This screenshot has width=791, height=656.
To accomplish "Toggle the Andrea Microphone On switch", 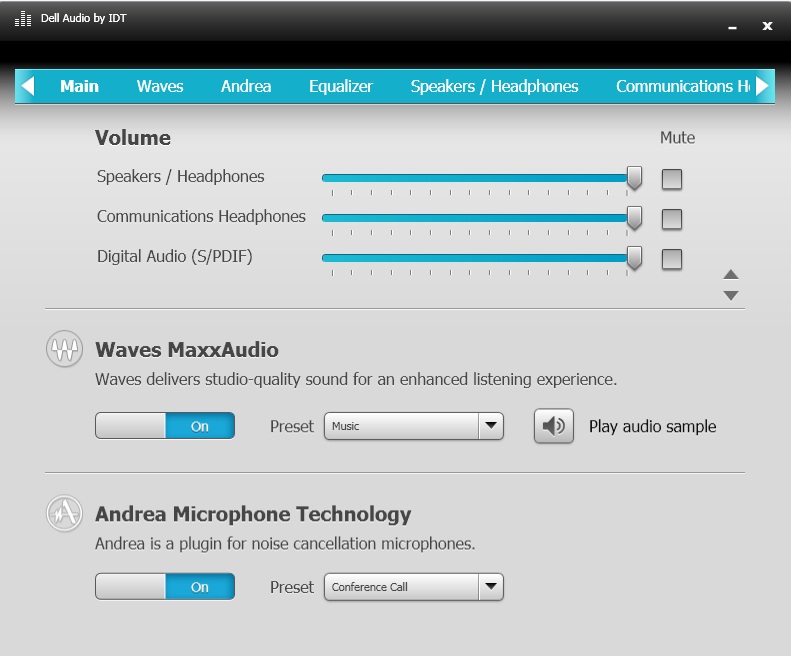I will (x=165, y=586).
